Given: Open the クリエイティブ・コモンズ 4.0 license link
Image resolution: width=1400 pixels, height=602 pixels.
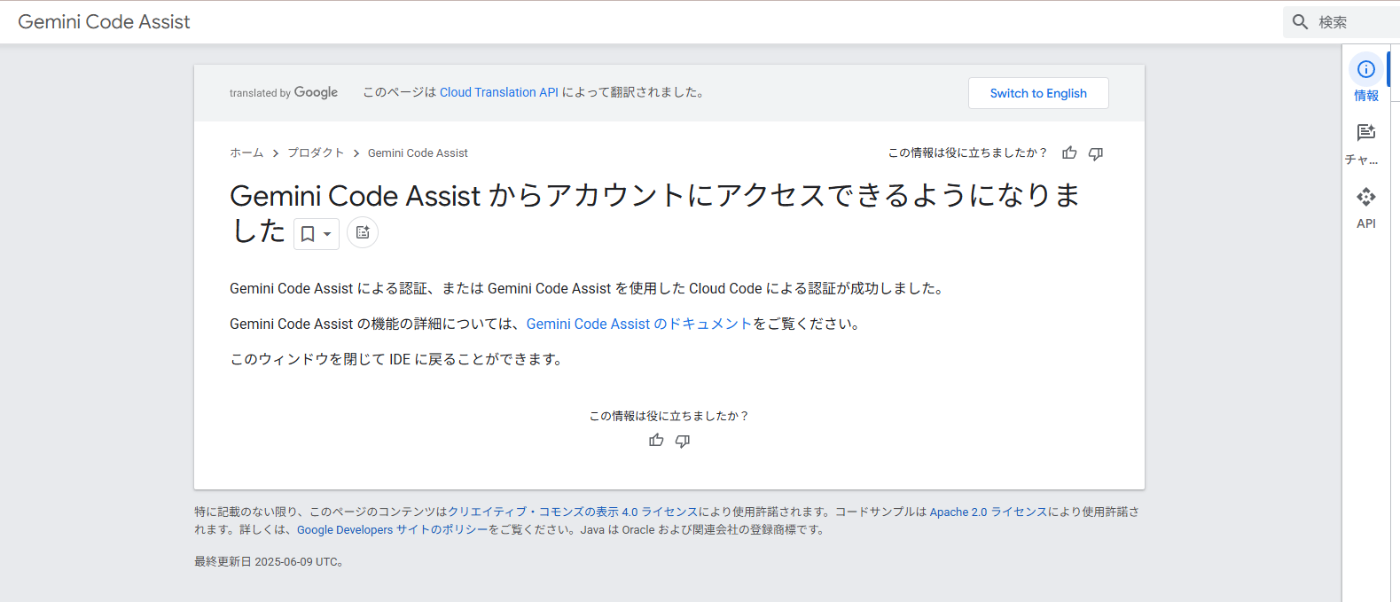Looking at the screenshot, I should pos(573,511).
